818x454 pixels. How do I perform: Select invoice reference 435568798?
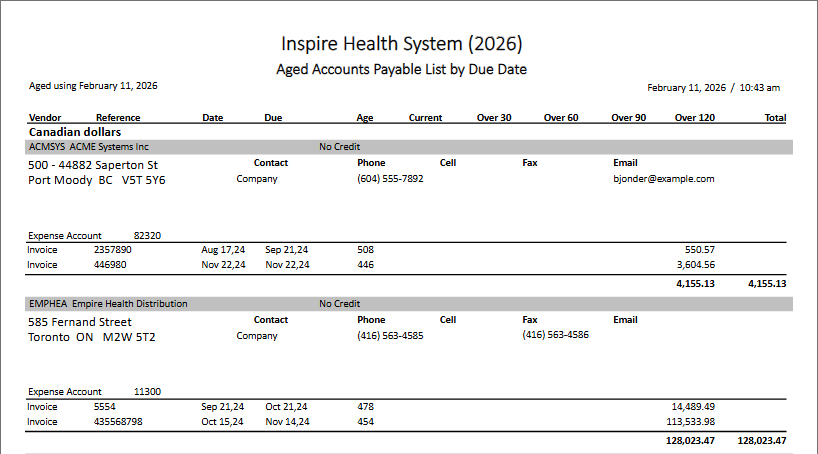118,422
